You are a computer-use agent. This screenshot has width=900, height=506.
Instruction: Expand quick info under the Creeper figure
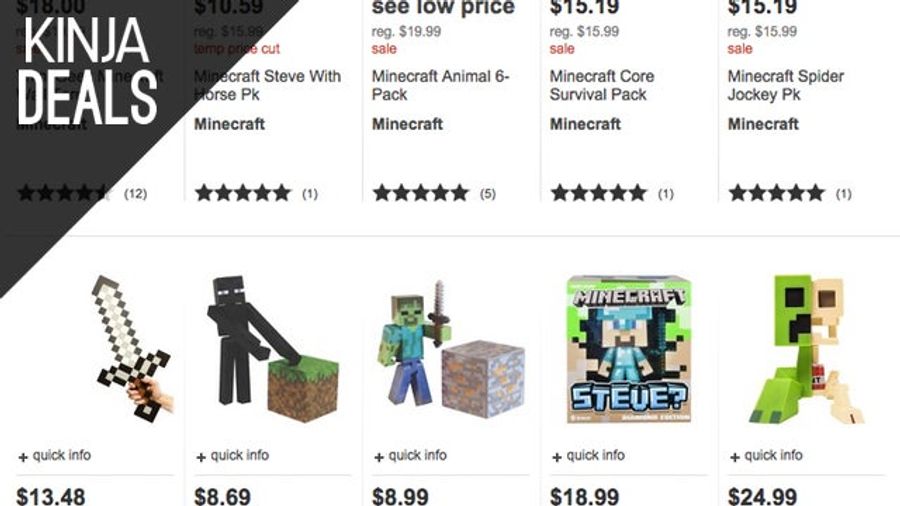coord(766,456)
